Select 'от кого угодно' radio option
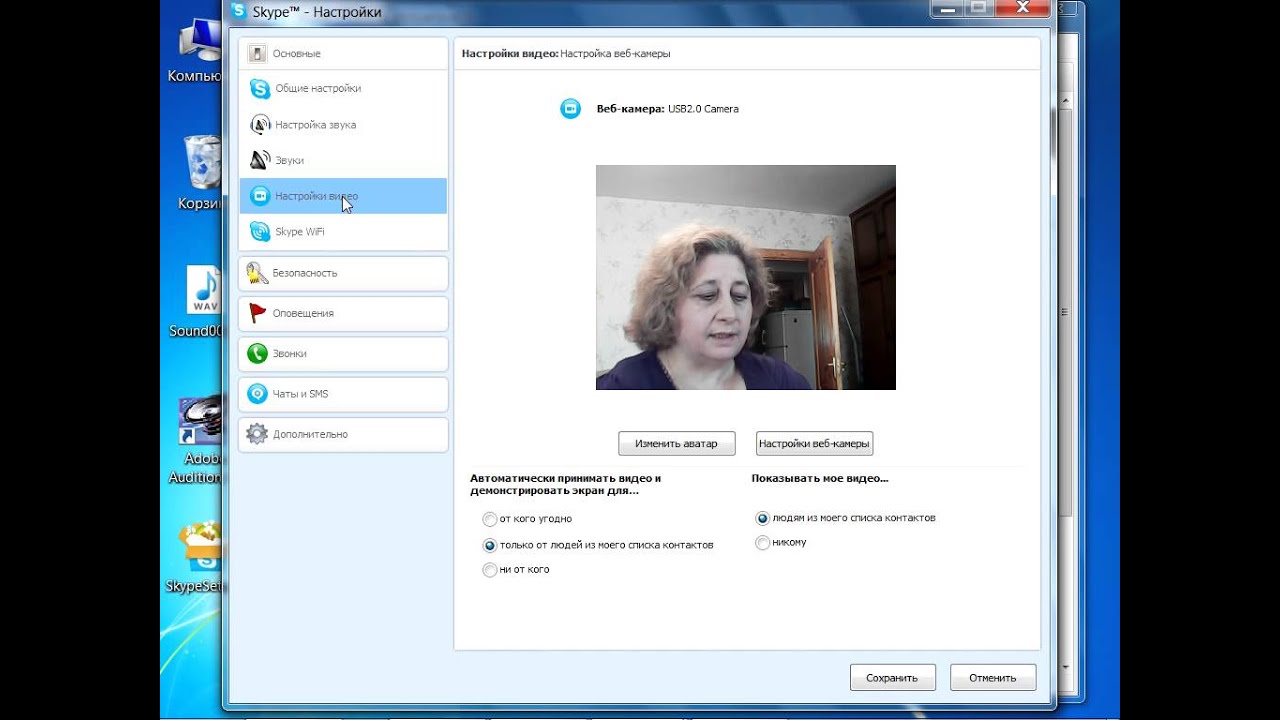 489,519
